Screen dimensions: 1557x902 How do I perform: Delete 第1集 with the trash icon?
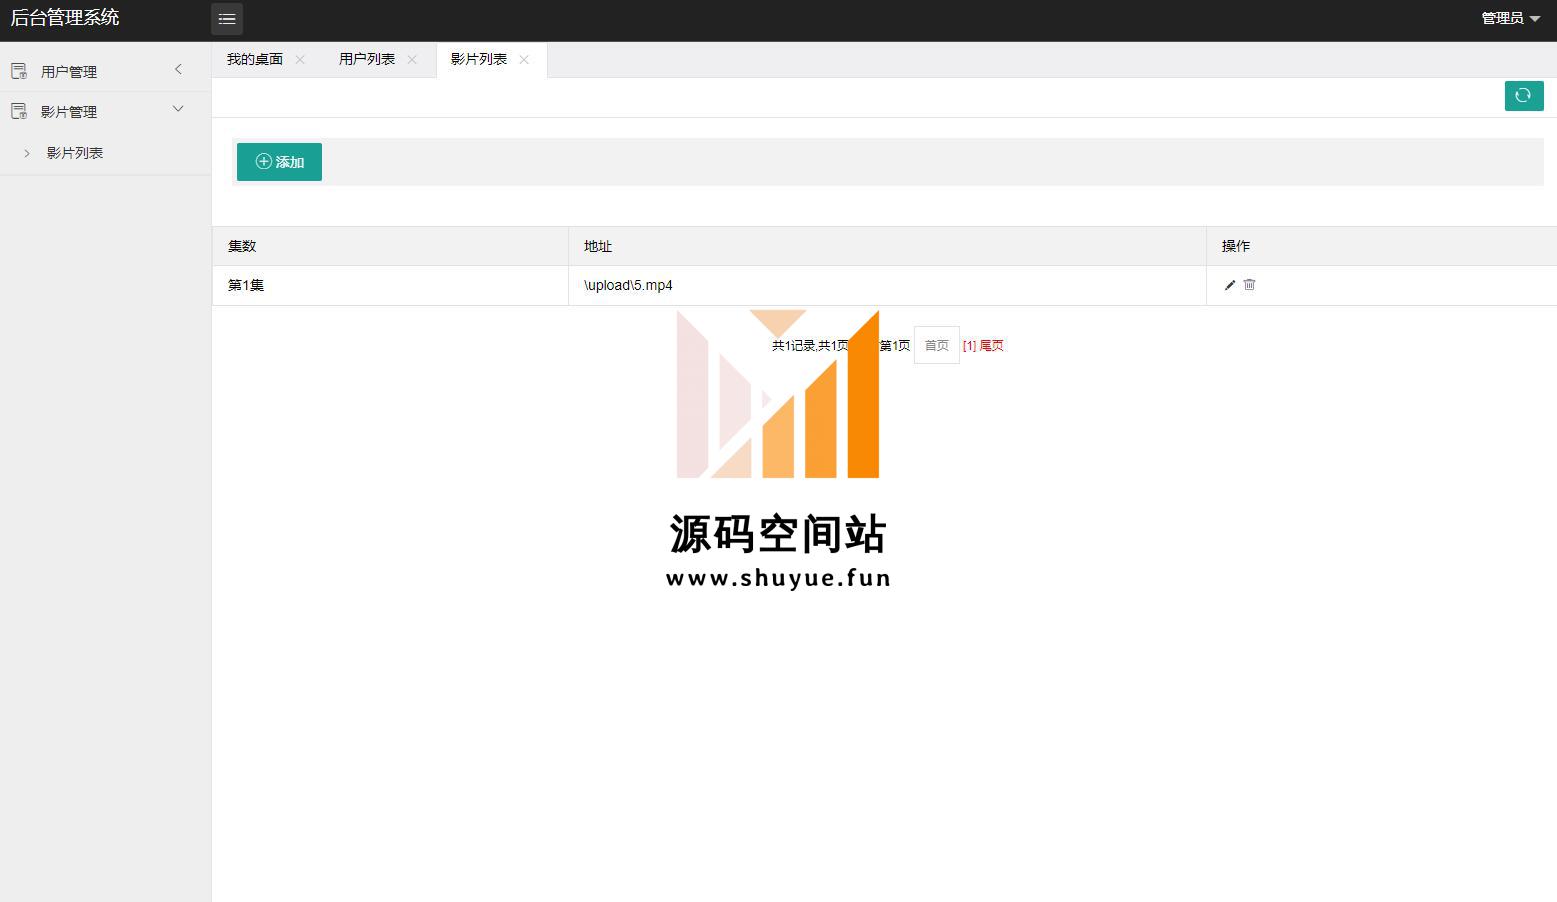1249,285
